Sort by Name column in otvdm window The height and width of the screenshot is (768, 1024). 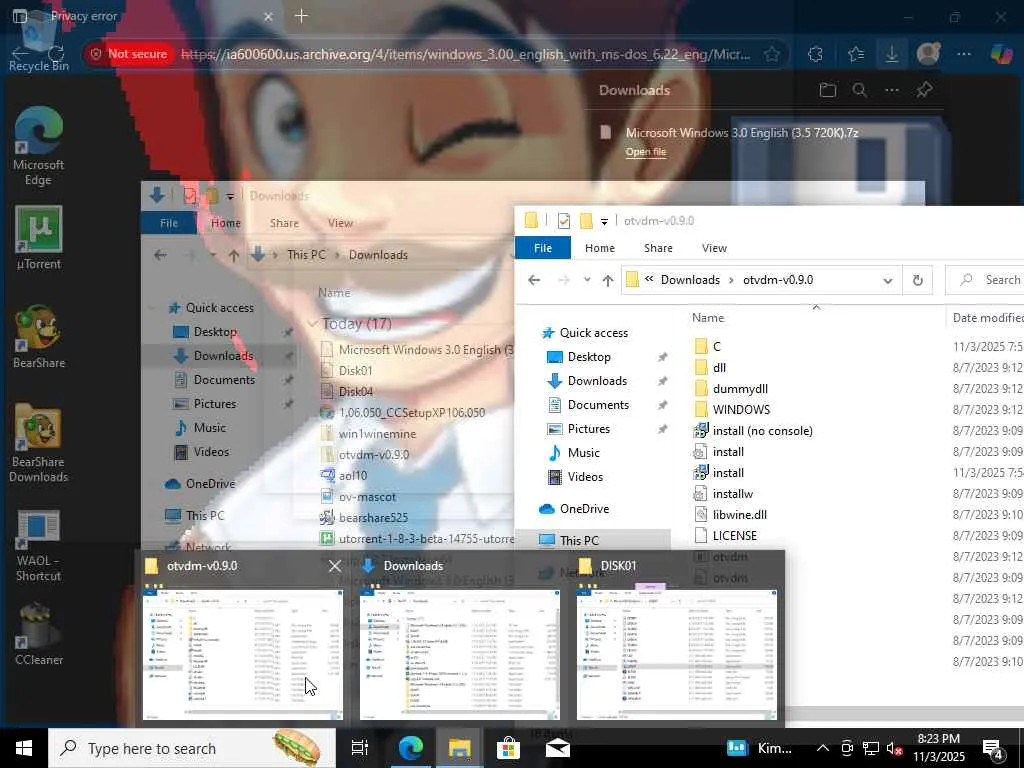tap(708, 318)
